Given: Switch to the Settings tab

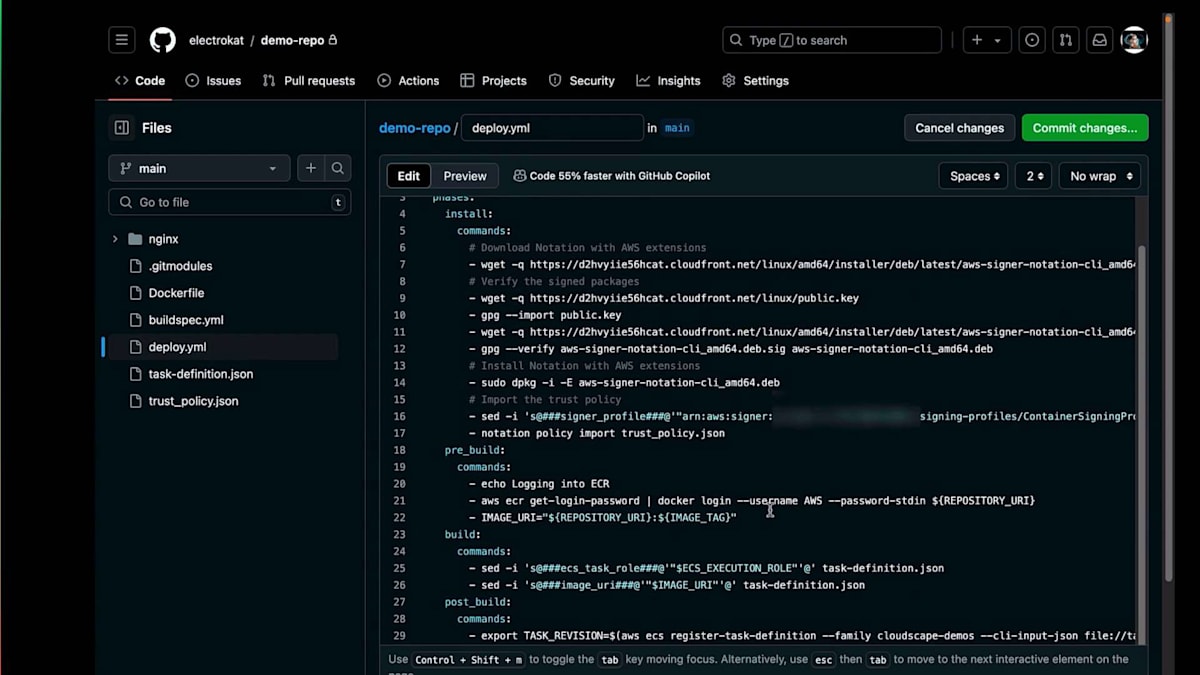Looking at the screenshot, I should pyautogui.click(x=756, y=81).
